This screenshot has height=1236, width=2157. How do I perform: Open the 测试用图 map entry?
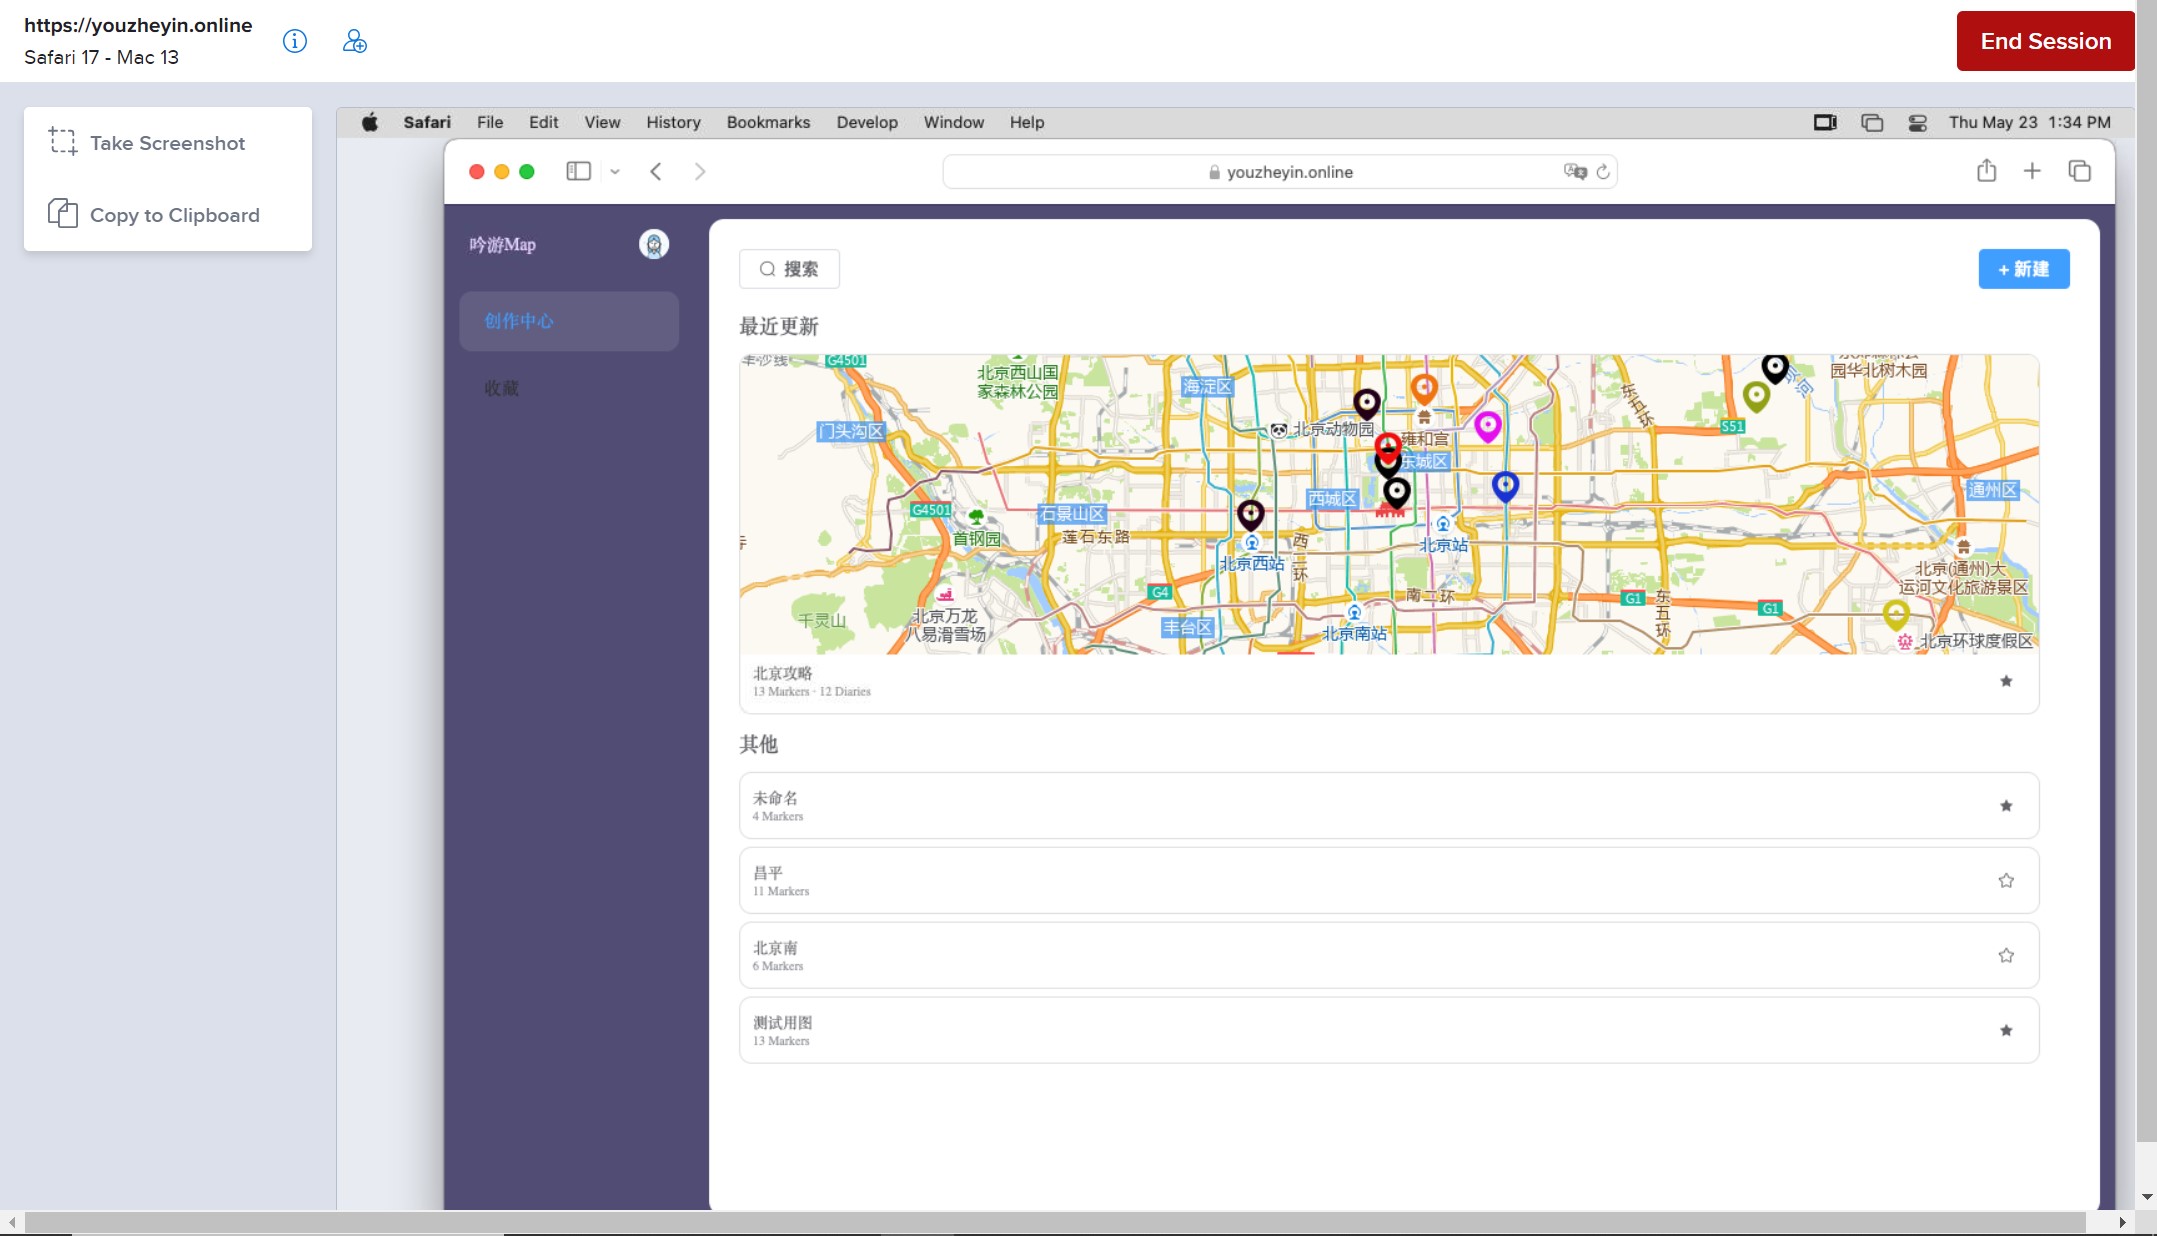click(x=1389, y=1031)
